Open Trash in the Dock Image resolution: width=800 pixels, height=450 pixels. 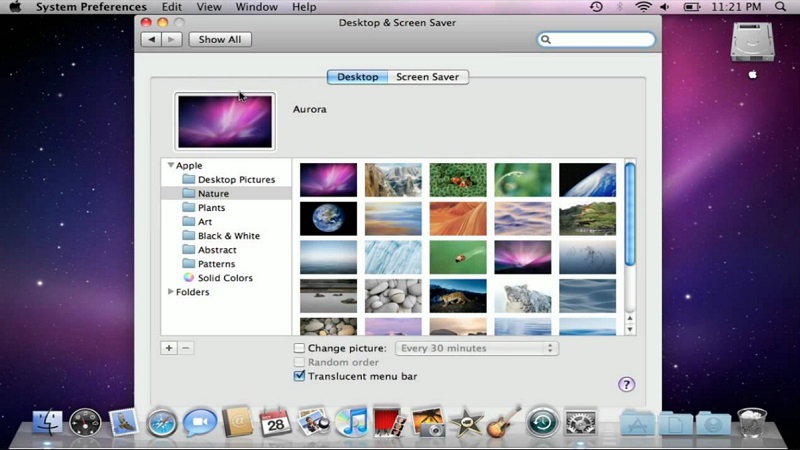tap(751, 423)
